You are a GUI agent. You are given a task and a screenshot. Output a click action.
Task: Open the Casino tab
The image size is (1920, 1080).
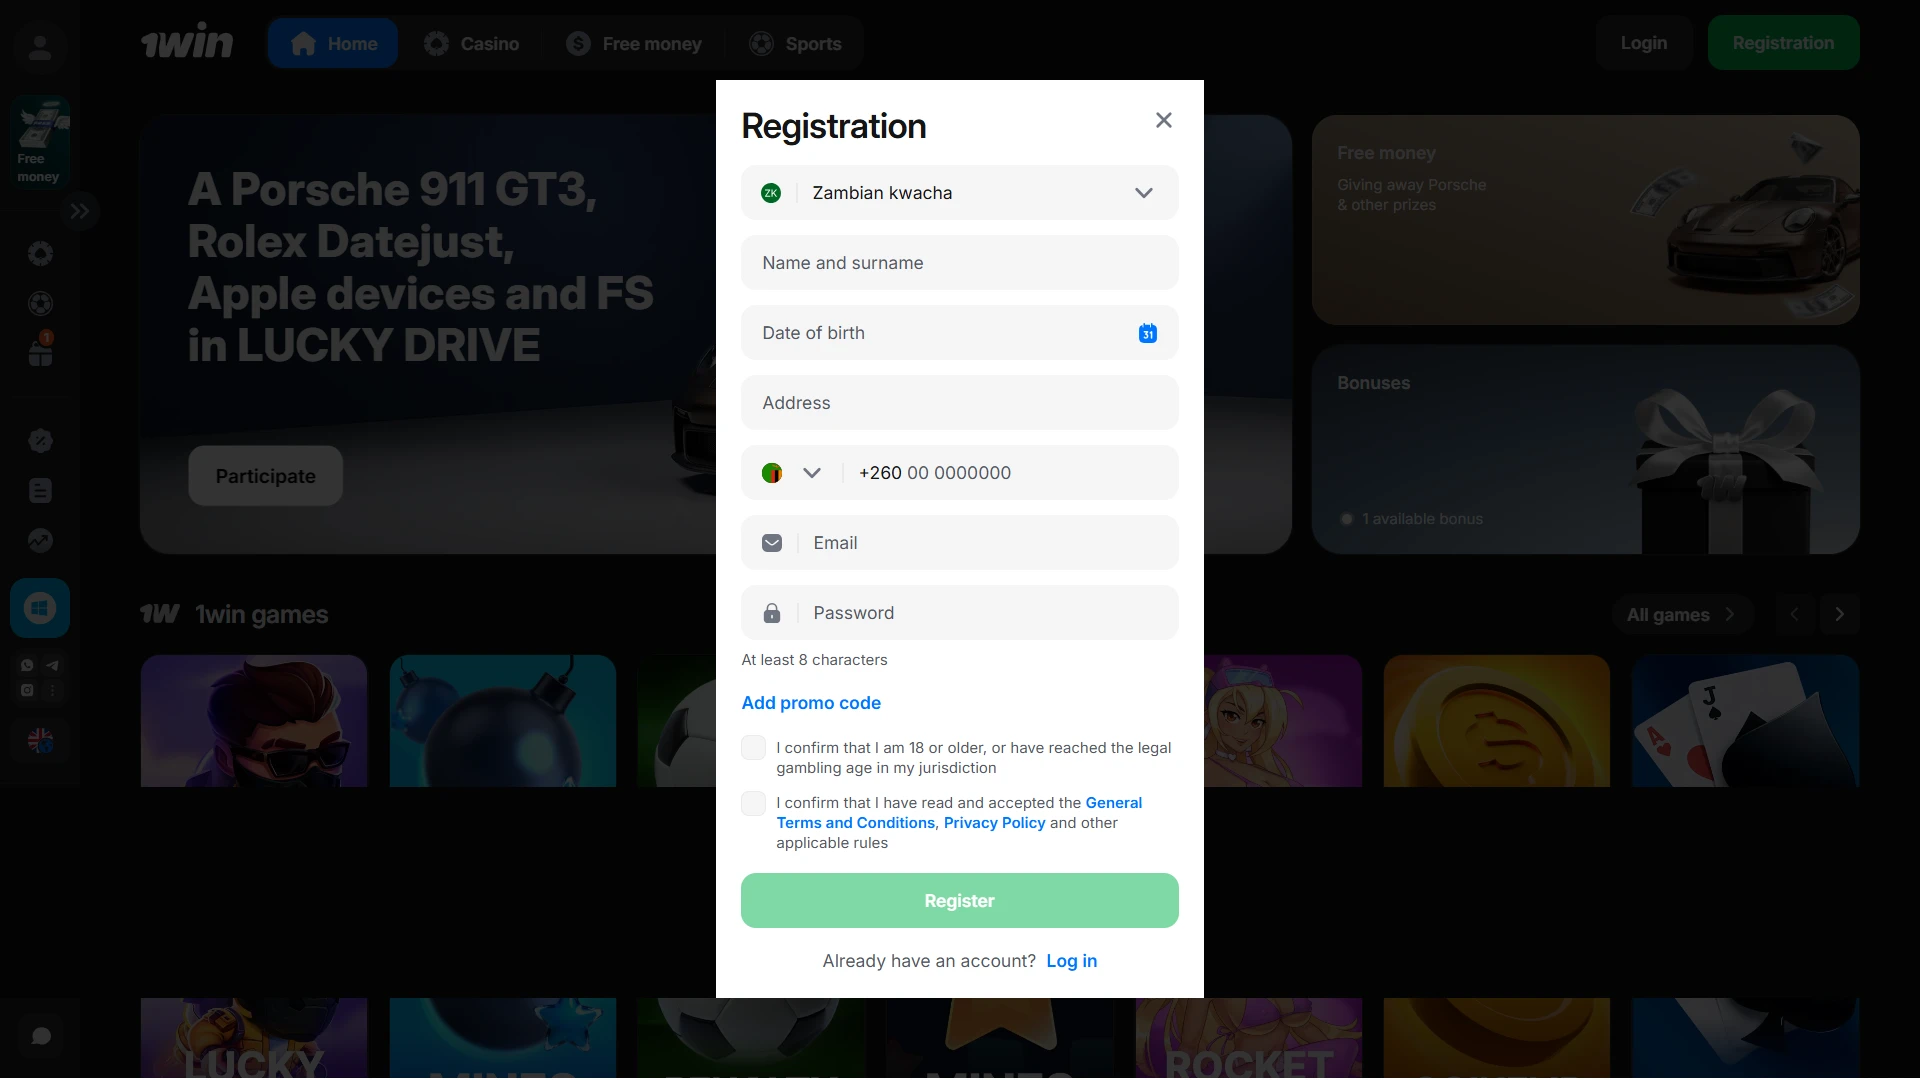(x=472, y=44)
